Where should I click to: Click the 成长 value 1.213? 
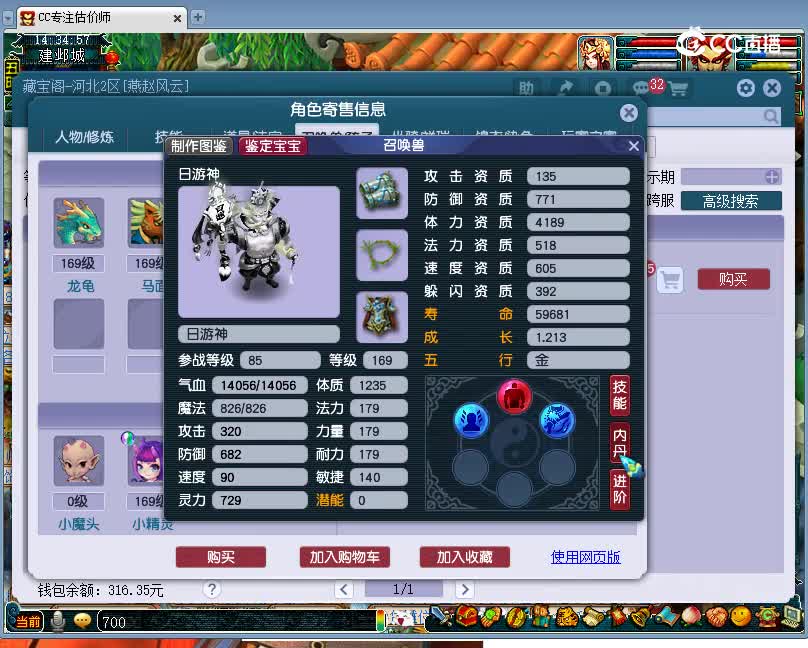pos(578,337)
